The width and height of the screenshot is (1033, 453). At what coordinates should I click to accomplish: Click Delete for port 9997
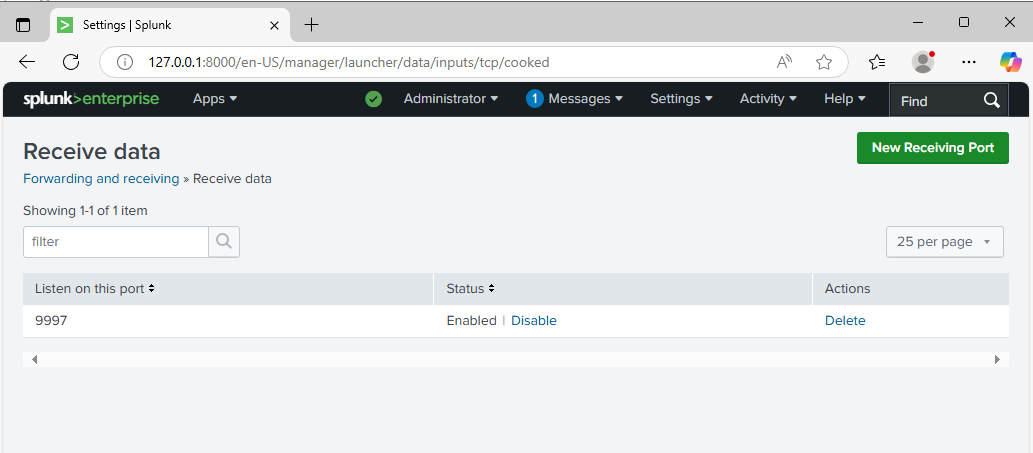(845, 321)
